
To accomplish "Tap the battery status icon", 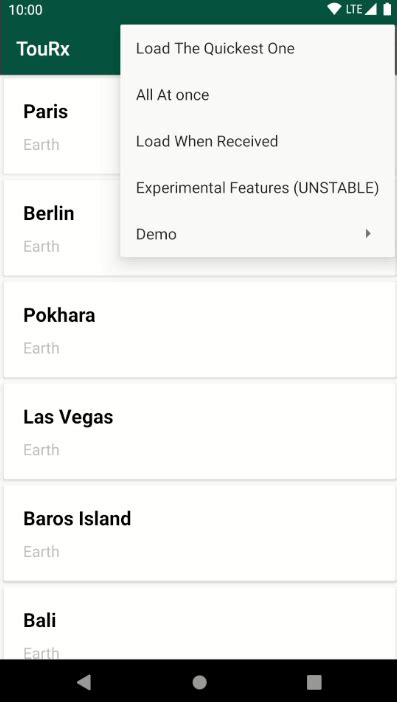I will point(387,9).
